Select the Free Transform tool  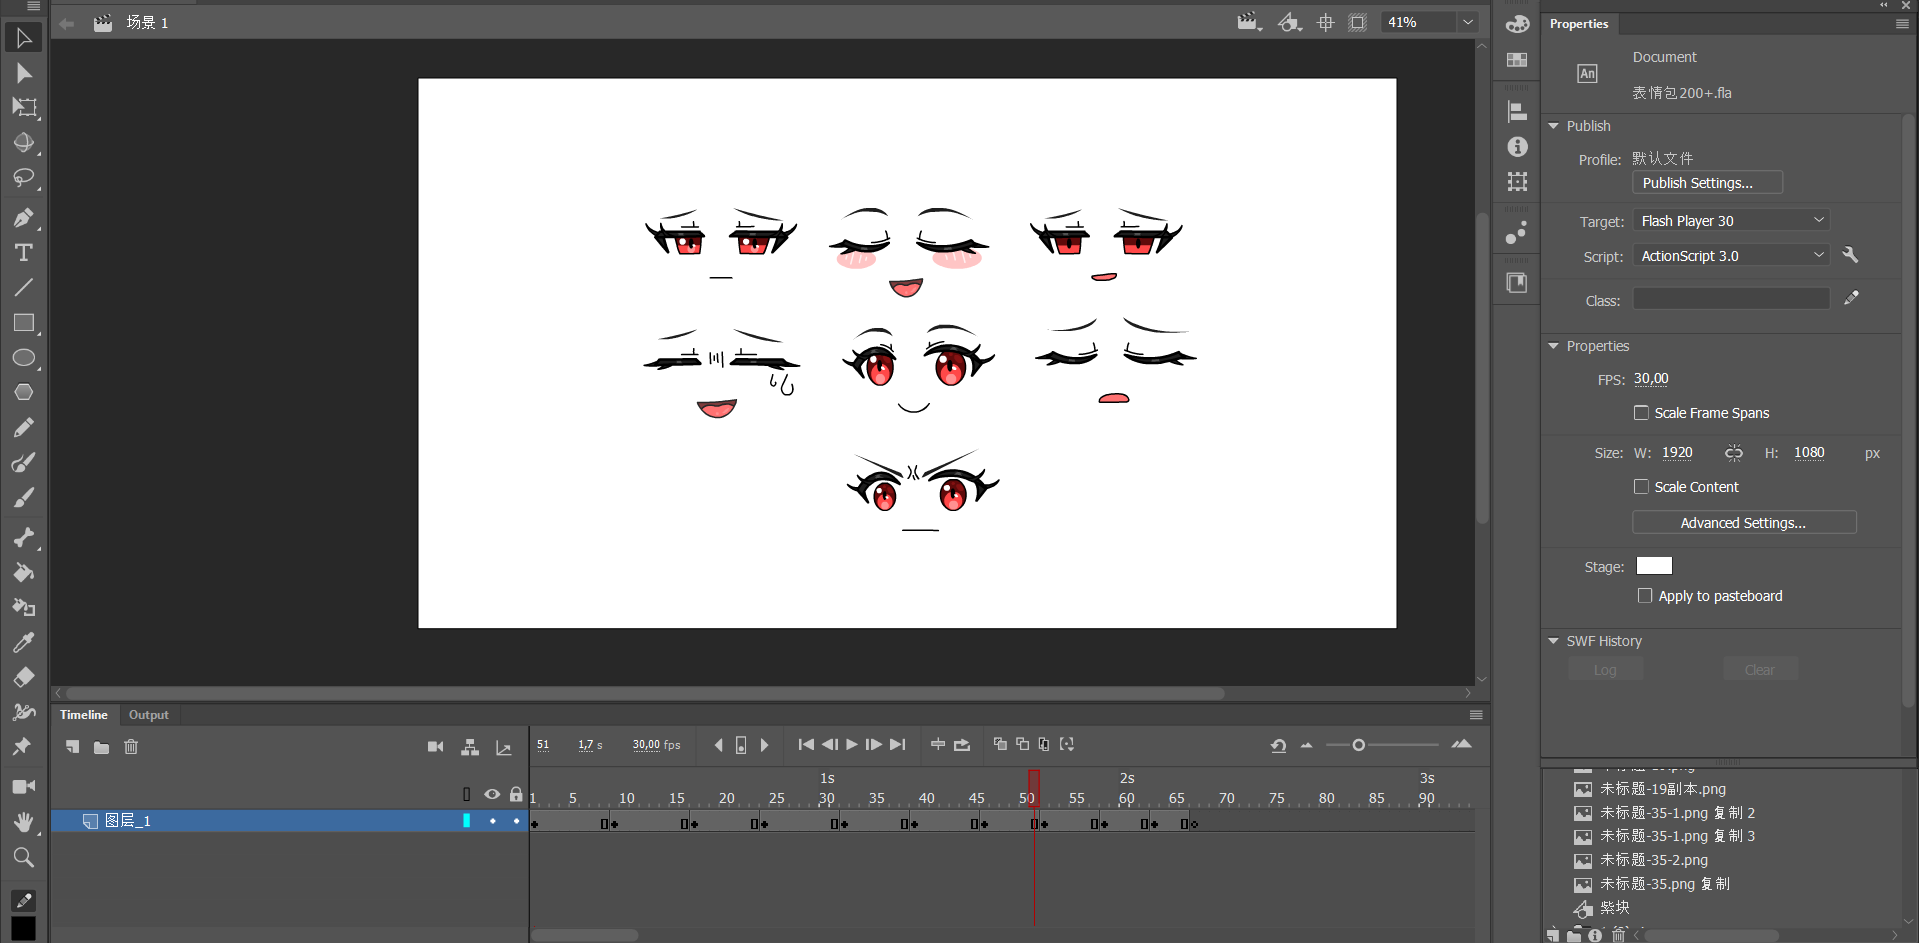(x=23, y=108)
